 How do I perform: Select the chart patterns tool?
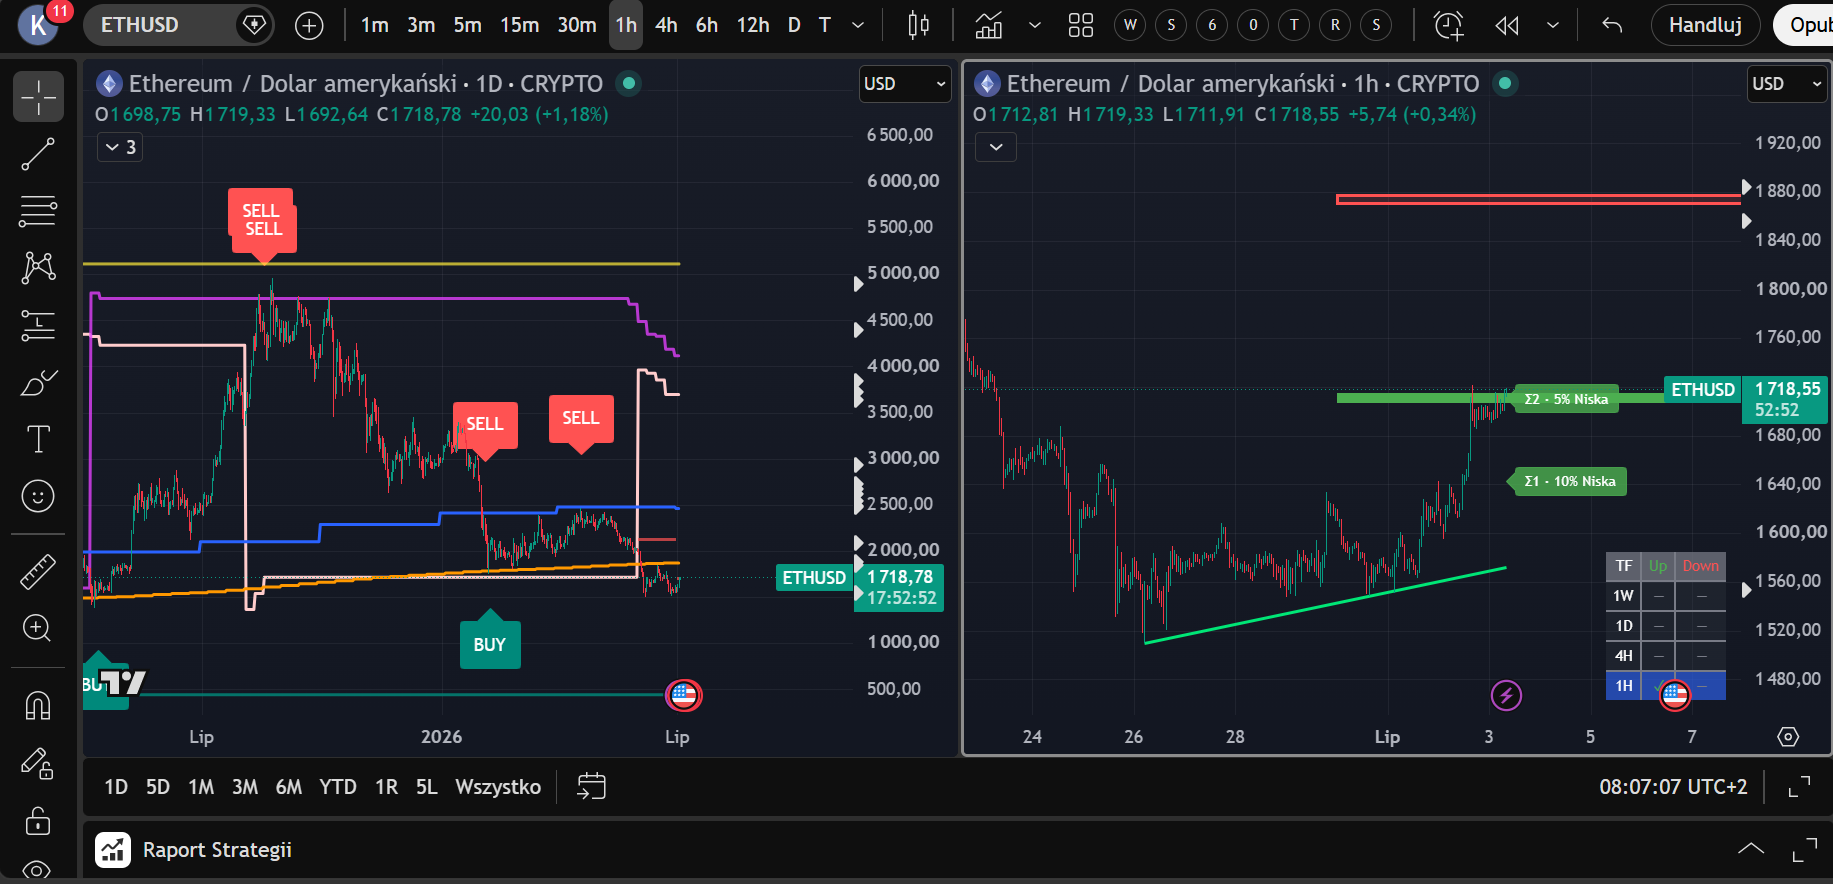pos(38,267)
